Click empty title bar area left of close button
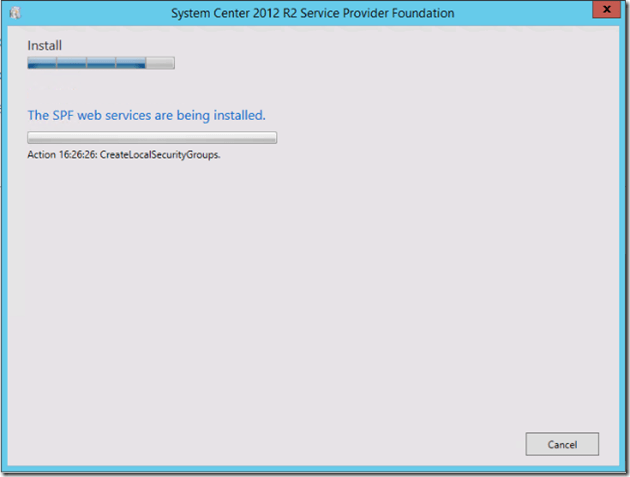This screenshot has height=477, width=630. click(530, 13)
